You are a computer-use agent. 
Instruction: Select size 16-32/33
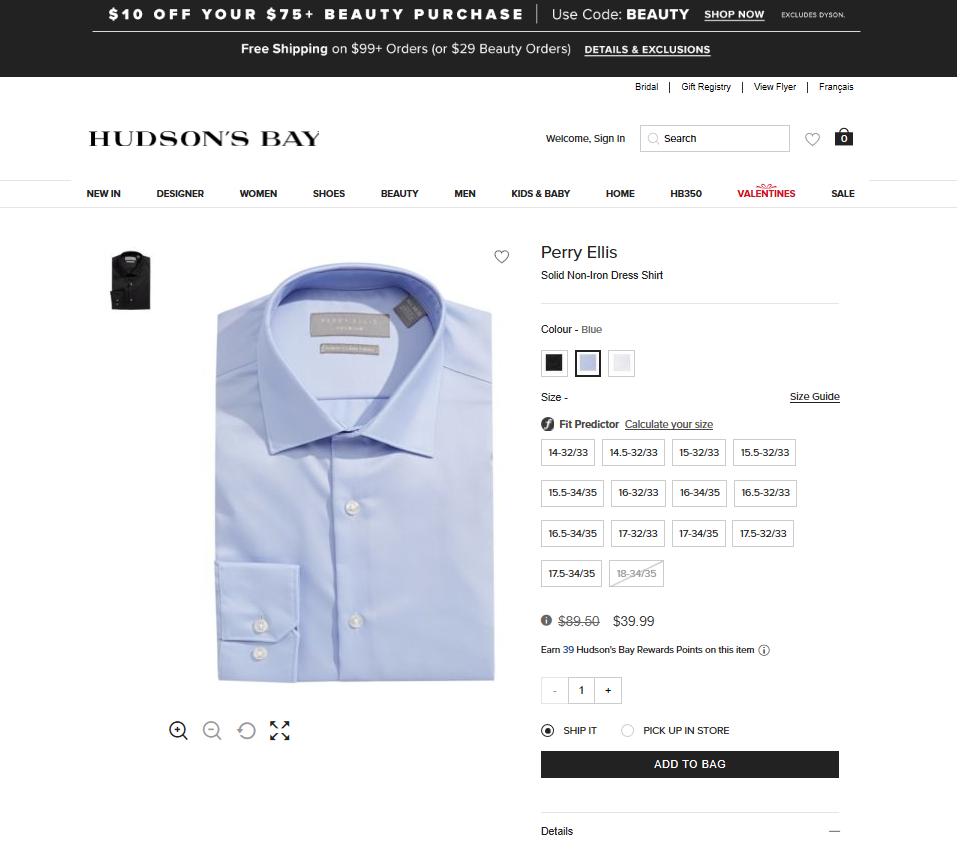pyautogui.click(x=638, y=493)
